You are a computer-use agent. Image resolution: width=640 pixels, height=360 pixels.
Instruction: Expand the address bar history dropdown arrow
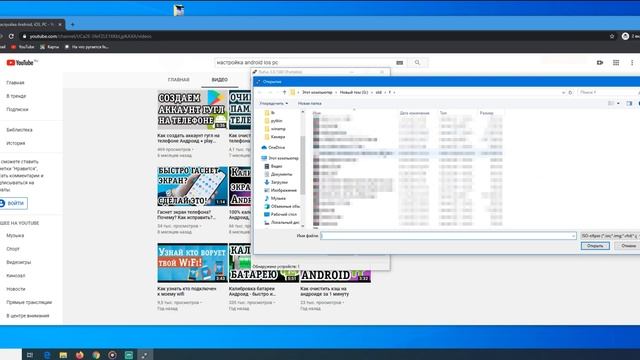coord(564,93)
